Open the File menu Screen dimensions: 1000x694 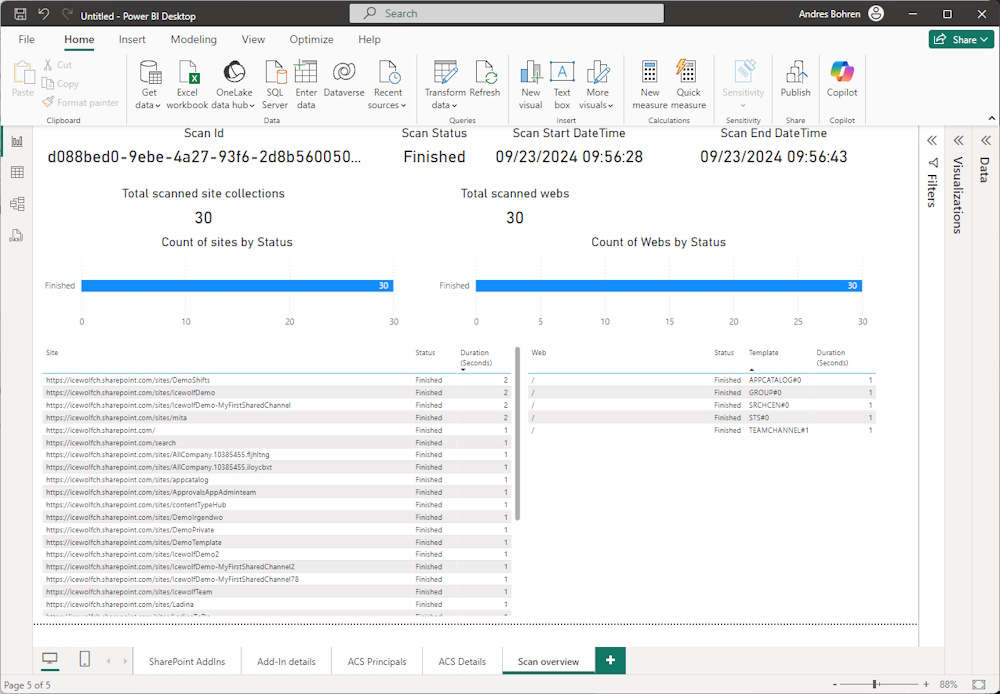(27, 40)
